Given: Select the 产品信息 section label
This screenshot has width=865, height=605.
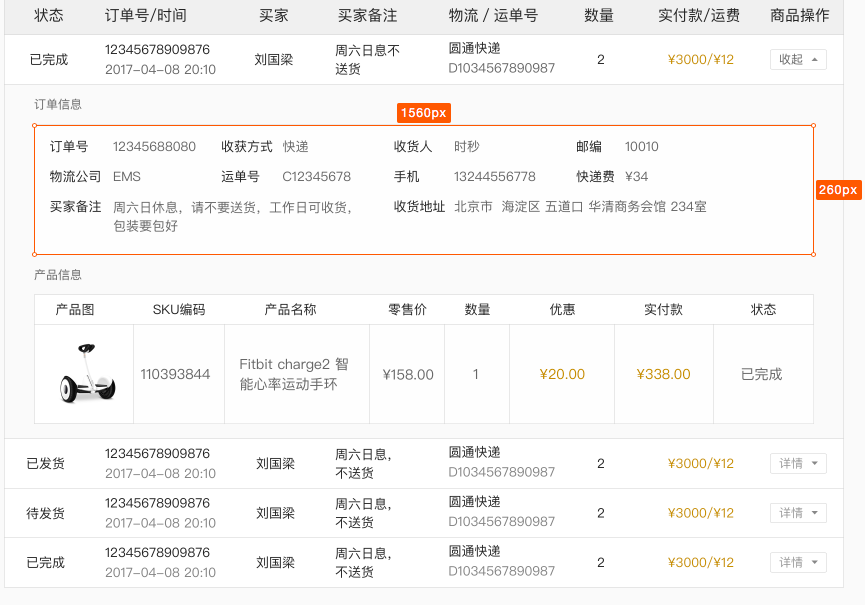Looking at the screenshot, I should point(62,274).
